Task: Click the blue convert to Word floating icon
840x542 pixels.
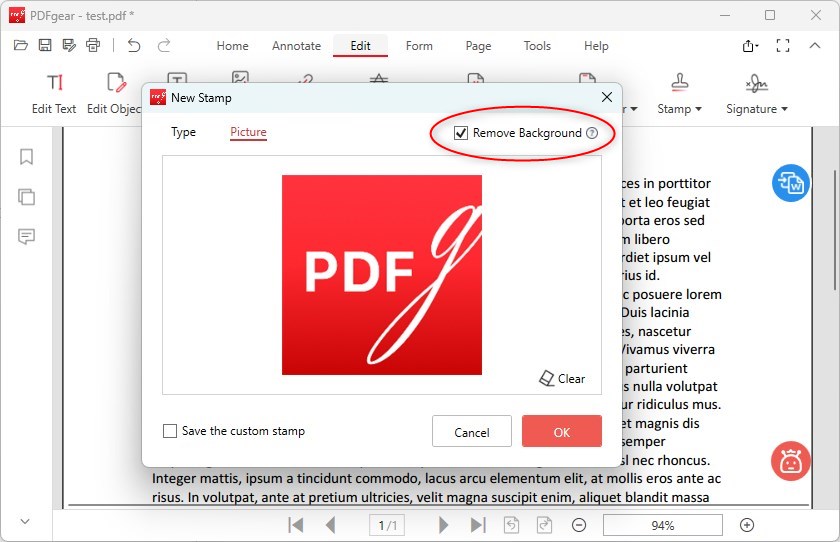Action: (x=790, y=183)
